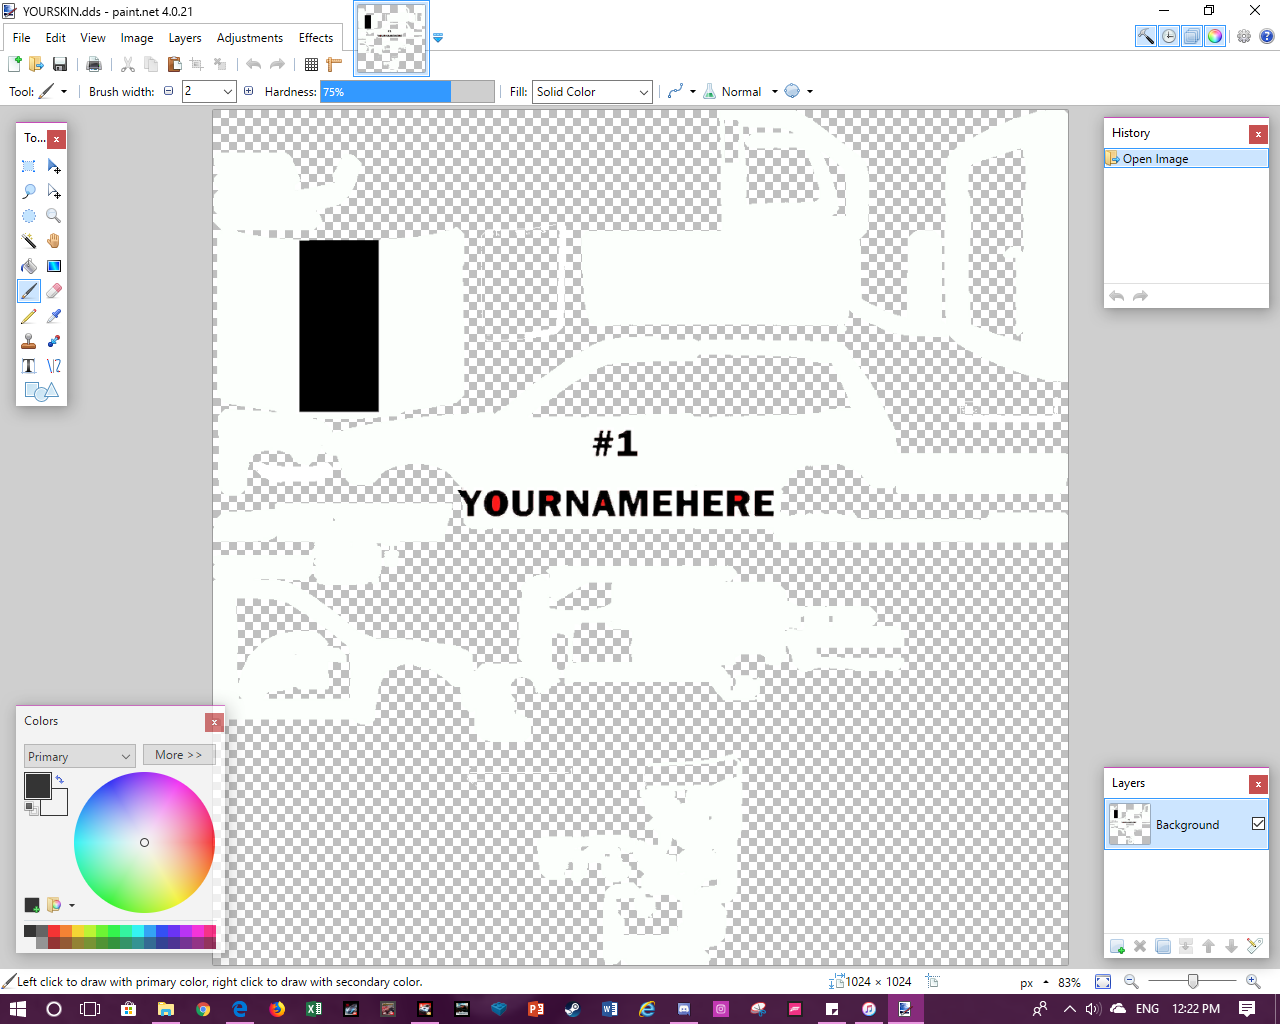This screenshot has width=1280, height=1024.
Task: Expand the Brush width dropdown
Action: click(228, 91)
